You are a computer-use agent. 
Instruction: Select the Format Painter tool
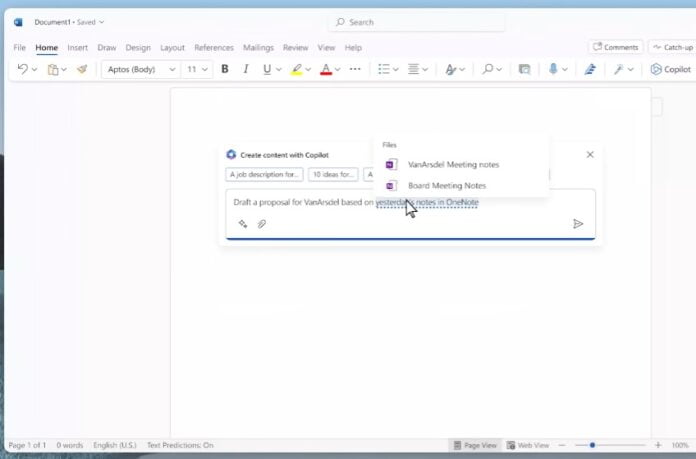(82, 69)
